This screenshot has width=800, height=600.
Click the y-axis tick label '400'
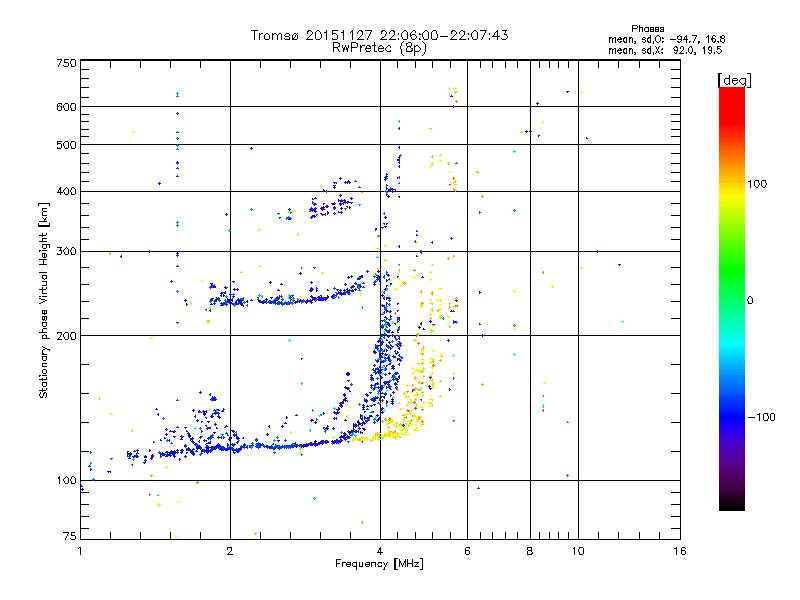tap(66, 191)
